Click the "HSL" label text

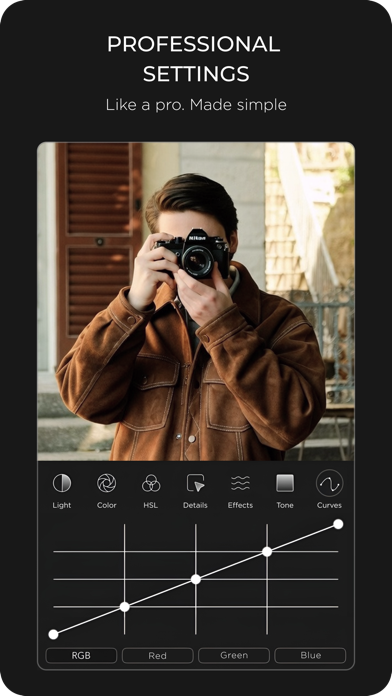pos(151,505)
